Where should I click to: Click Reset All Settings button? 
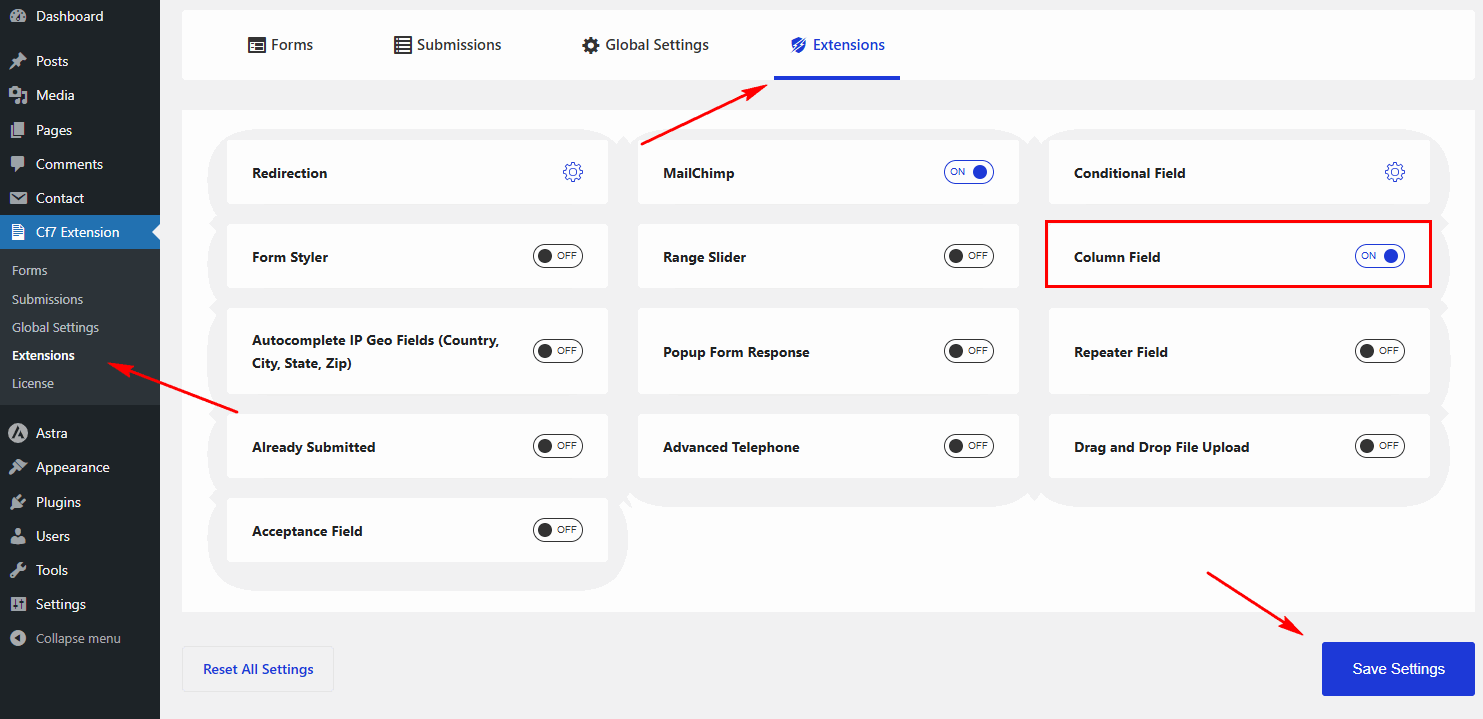pos(258,669)
